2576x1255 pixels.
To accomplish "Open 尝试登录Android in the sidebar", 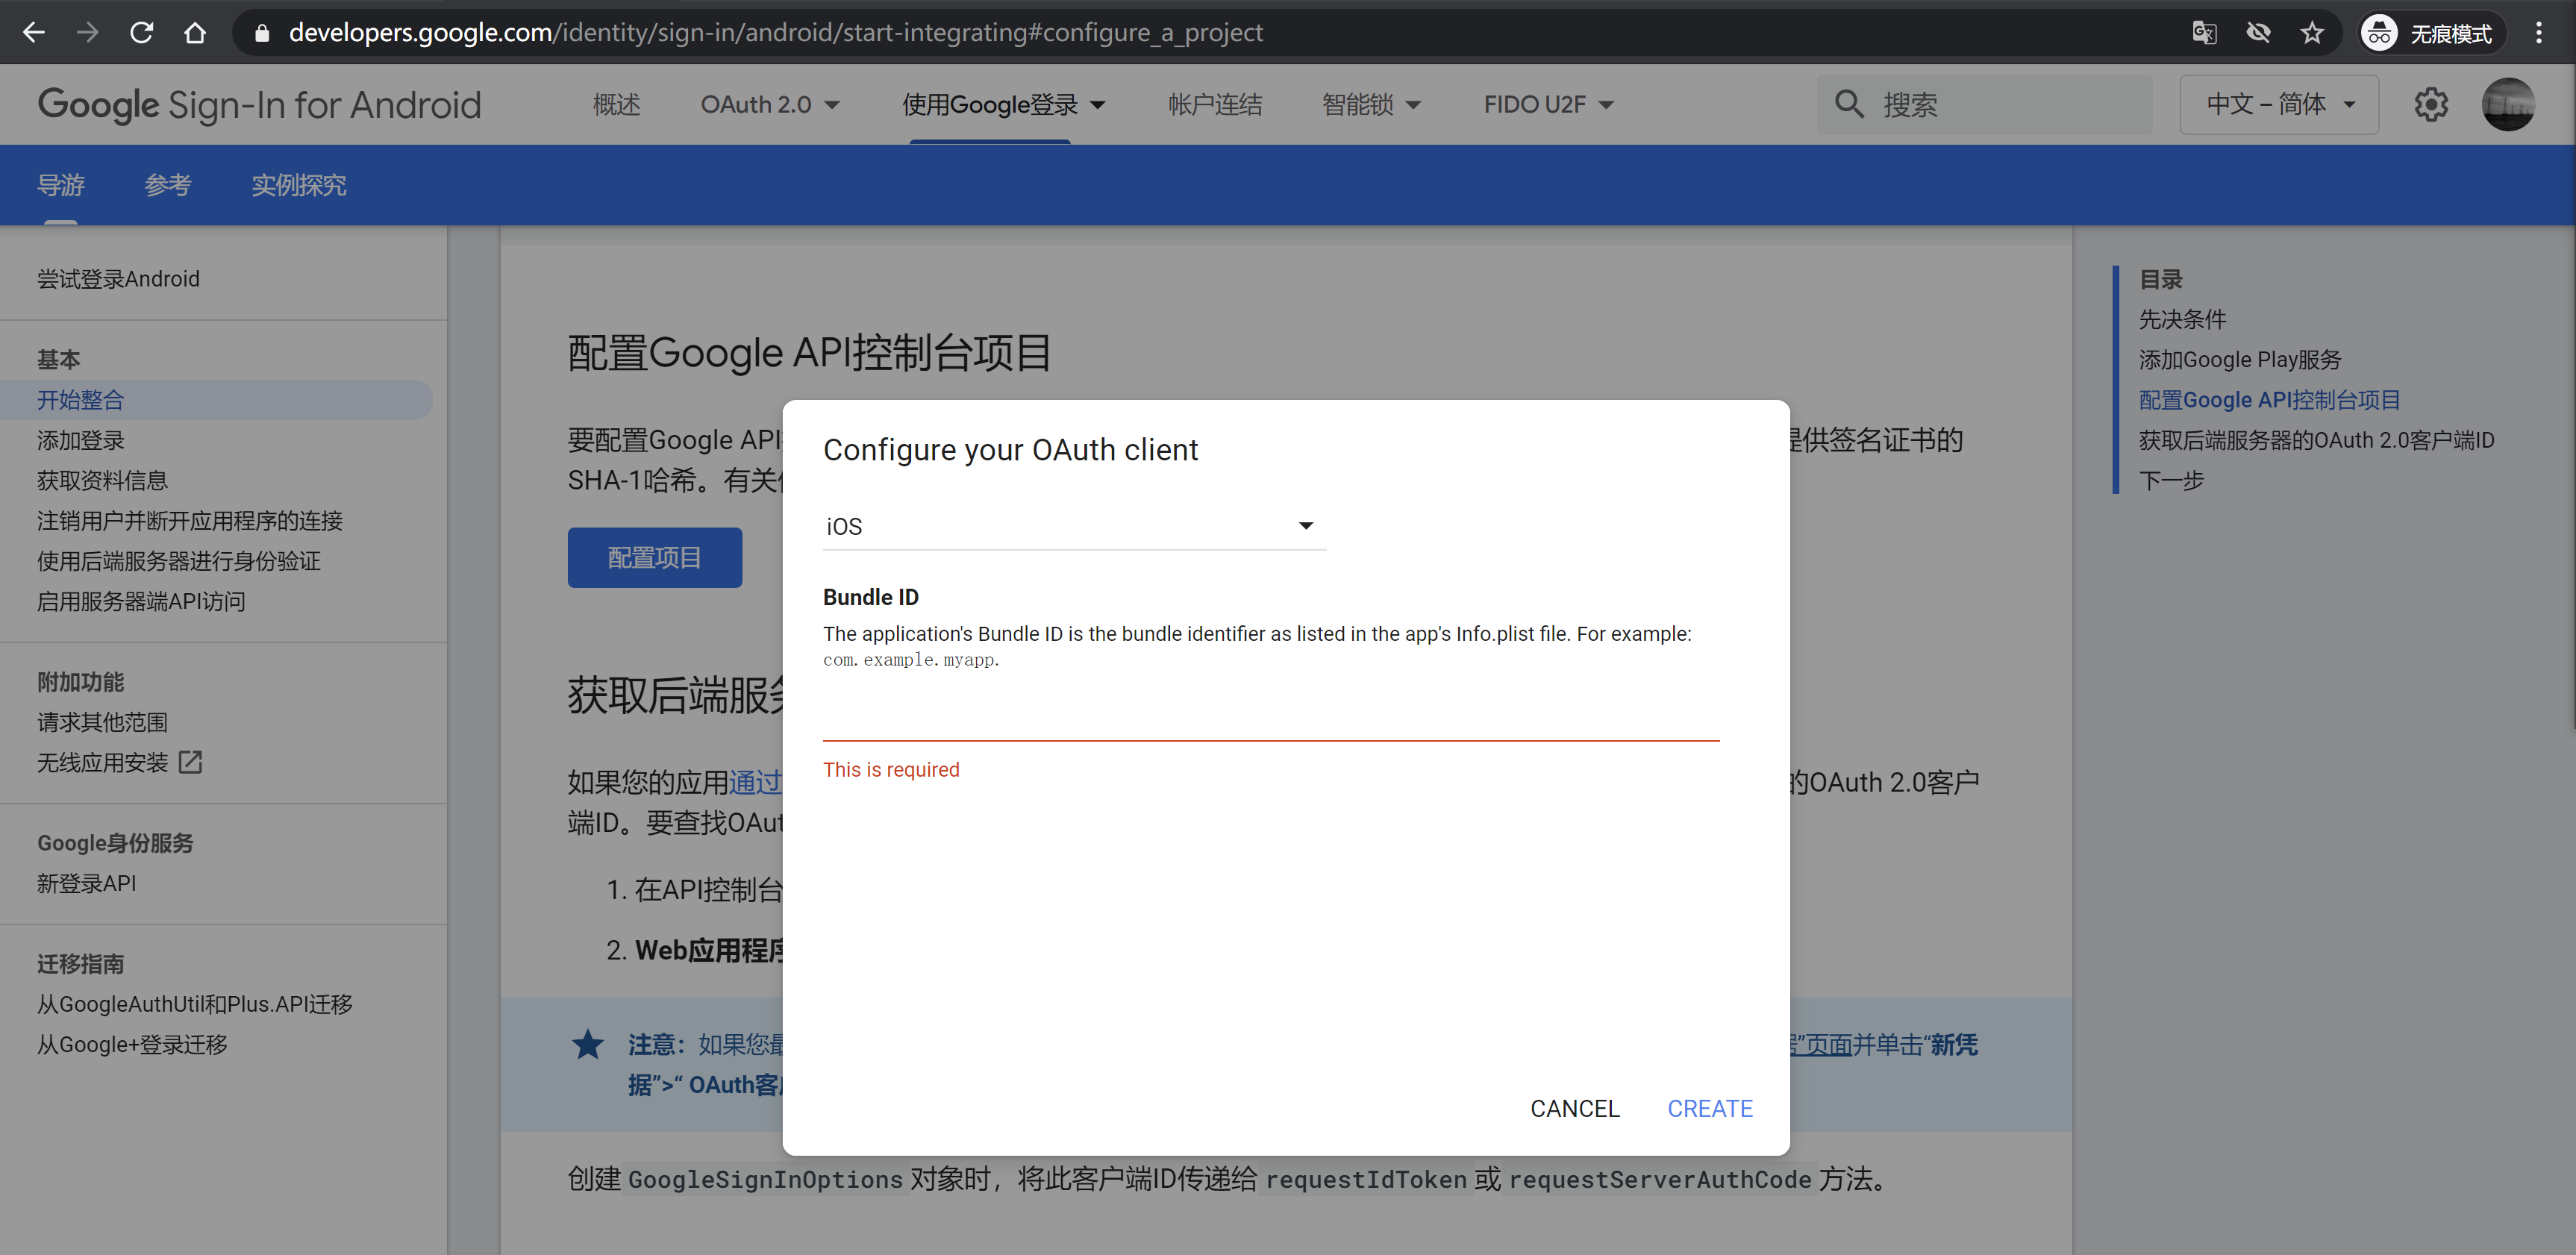I will pos(118,279).
